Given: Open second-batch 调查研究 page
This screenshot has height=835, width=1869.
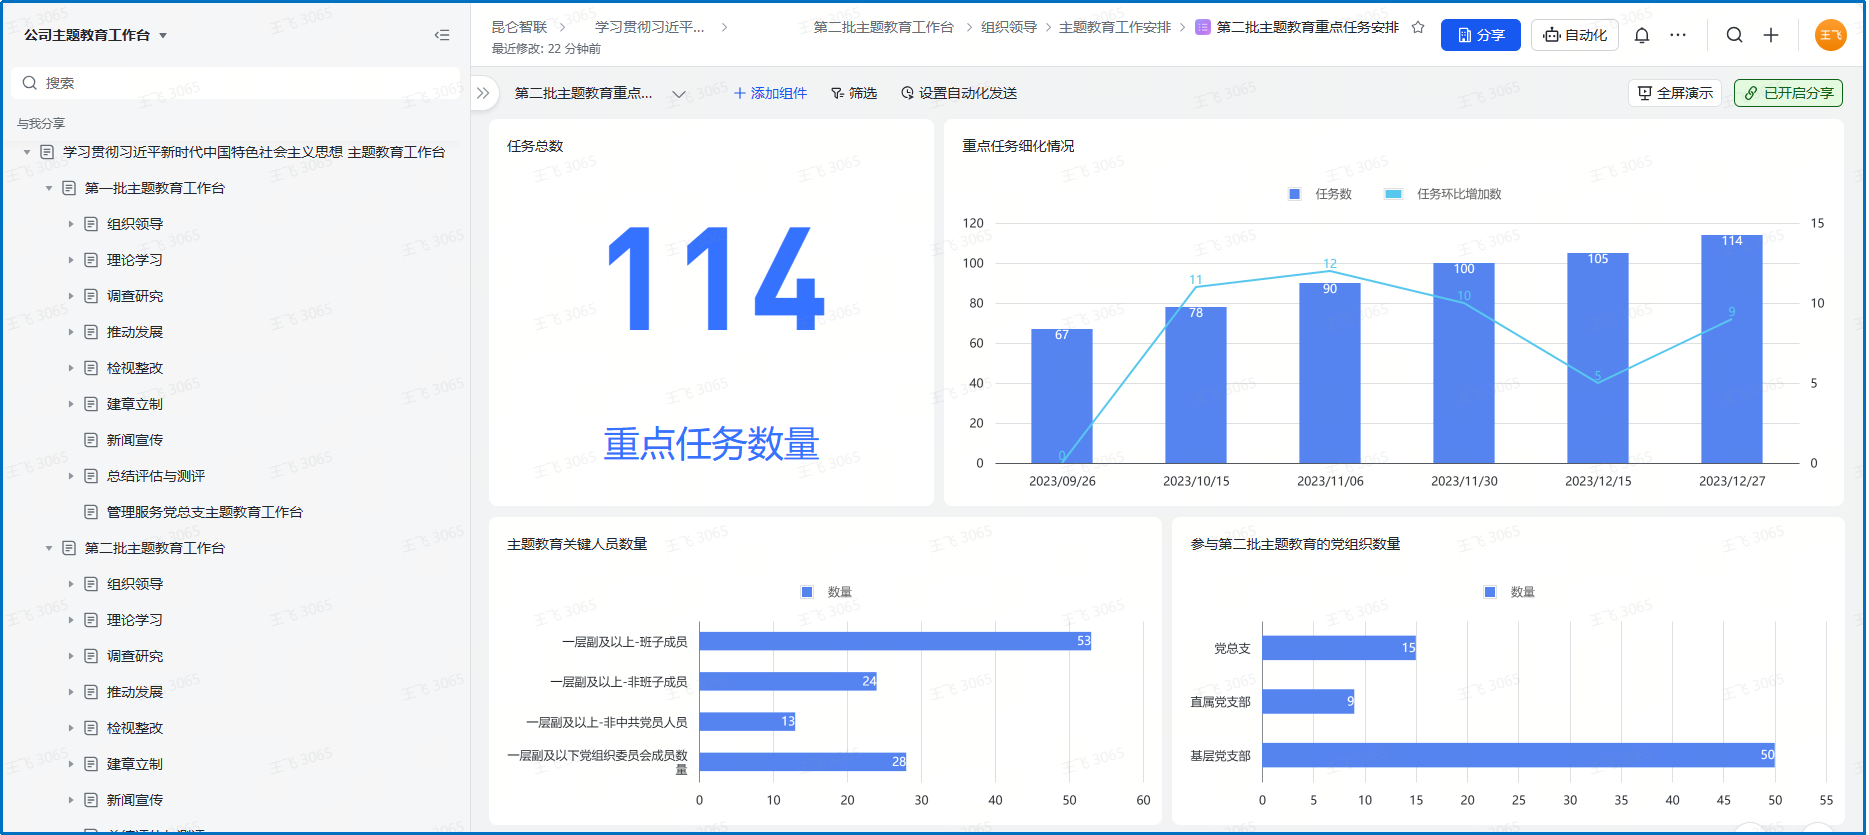Looking at the screenshot, I should [x=135, y=656].
